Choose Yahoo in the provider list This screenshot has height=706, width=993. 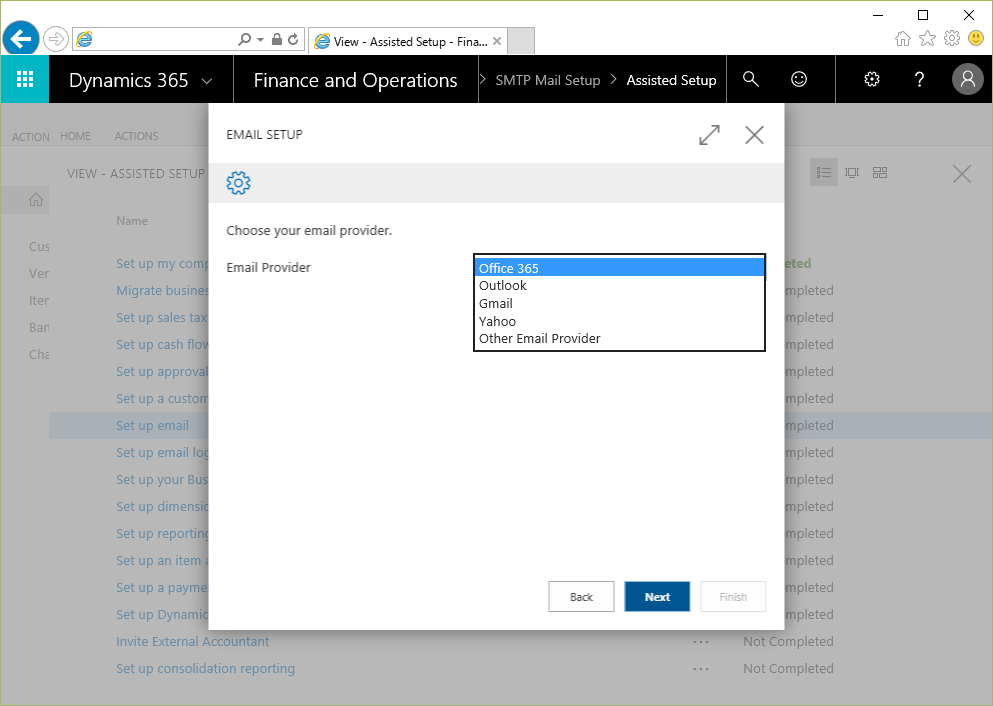tap(619, 321)
